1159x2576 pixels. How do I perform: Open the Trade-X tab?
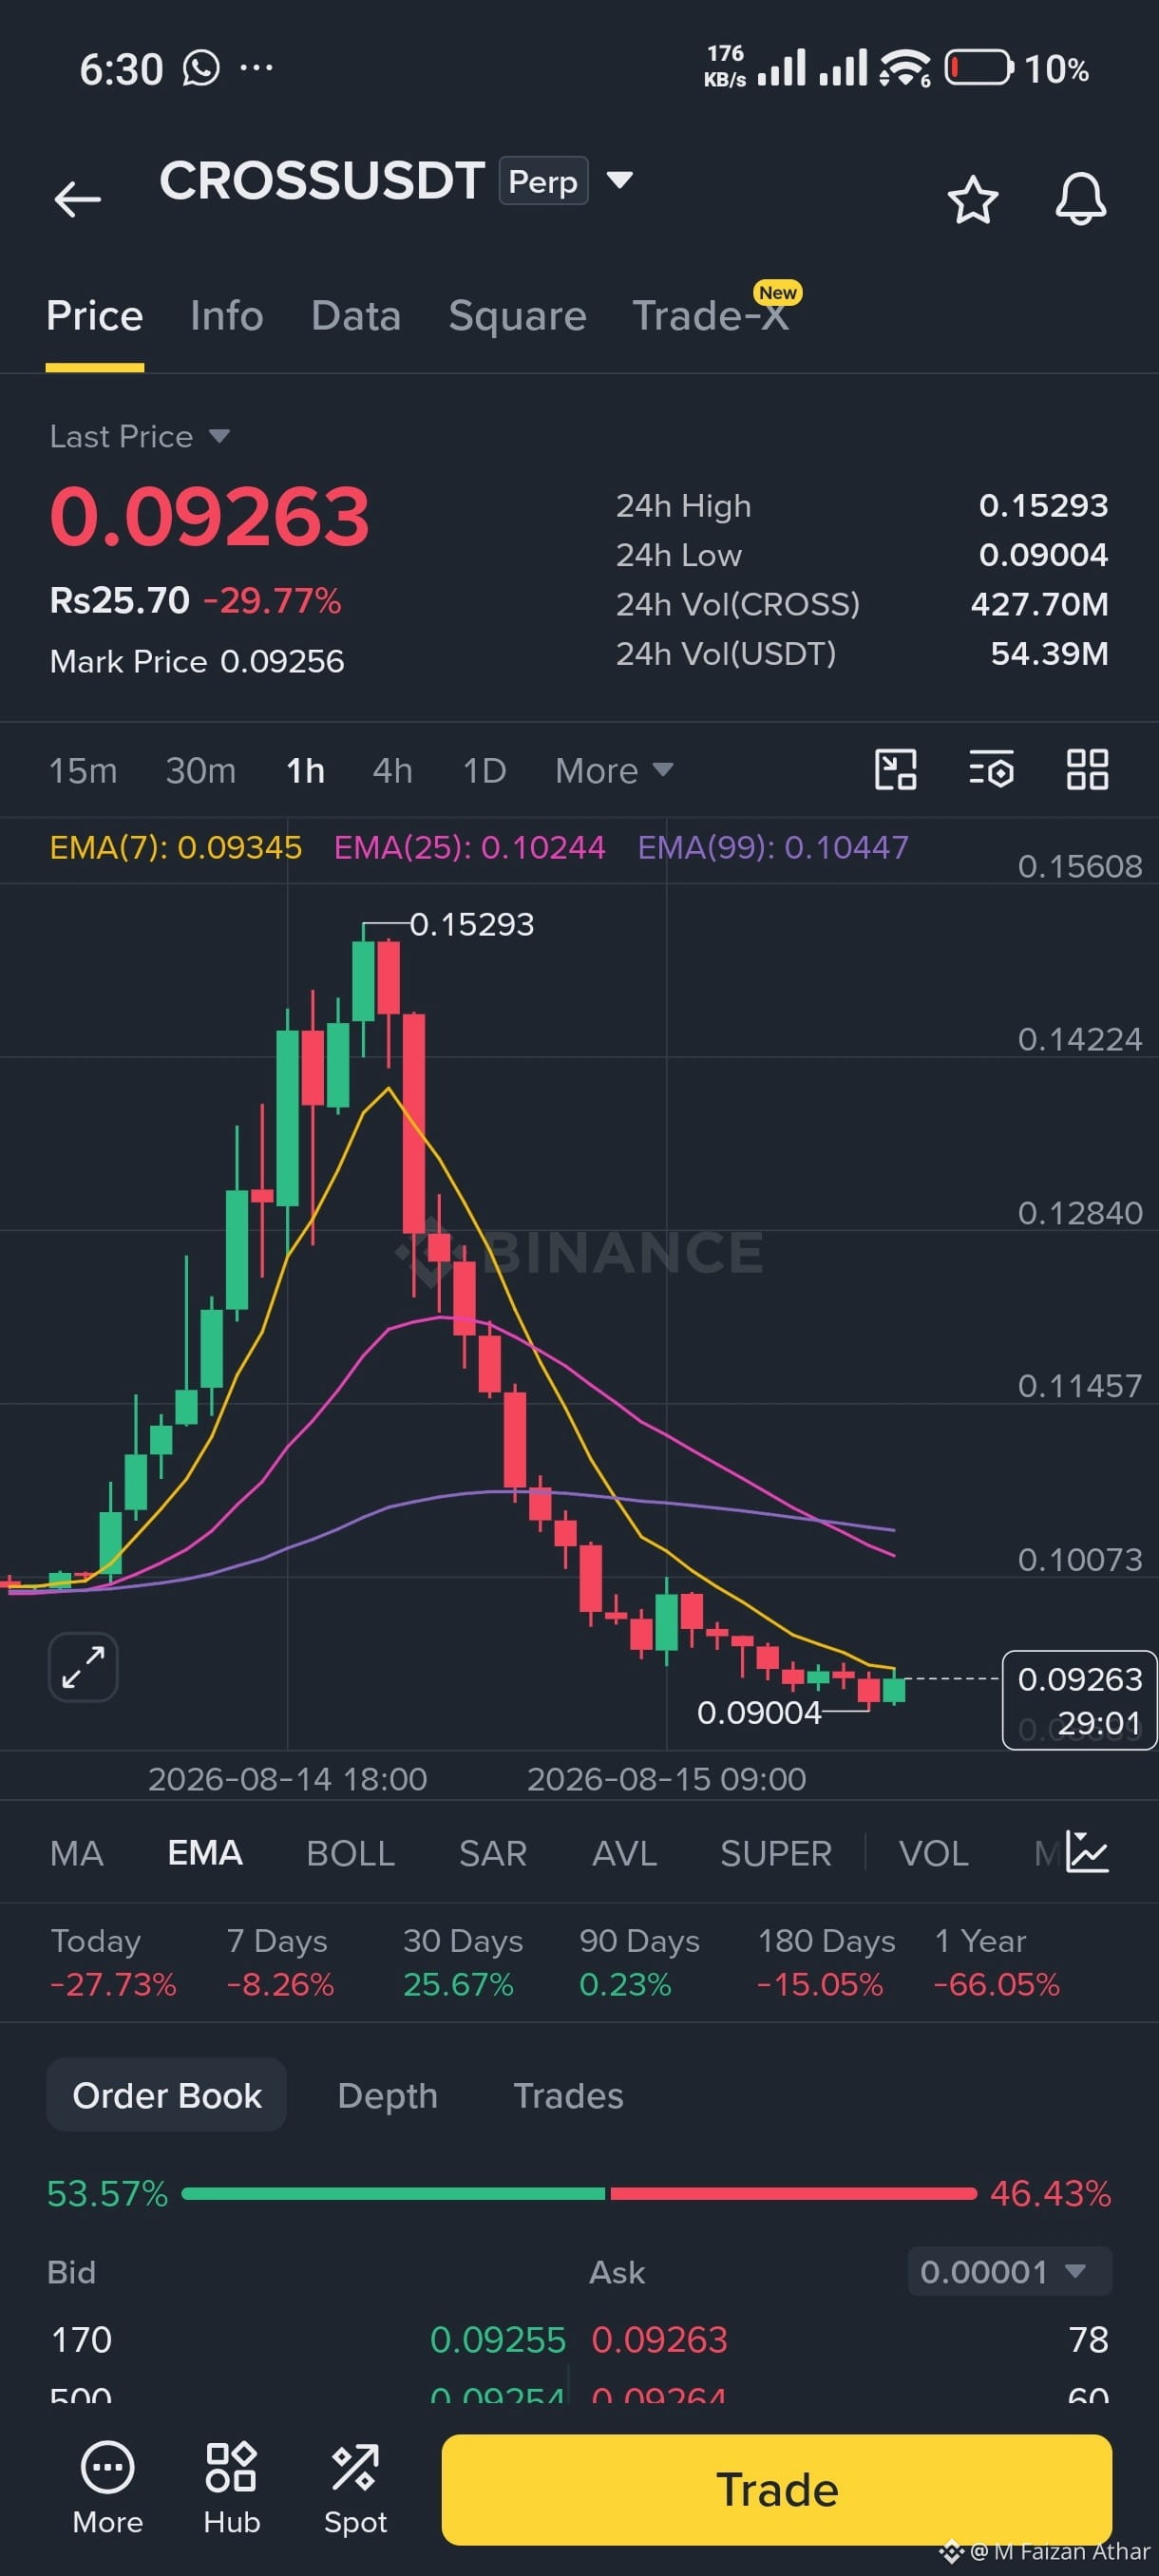click(x=711, y=316)
